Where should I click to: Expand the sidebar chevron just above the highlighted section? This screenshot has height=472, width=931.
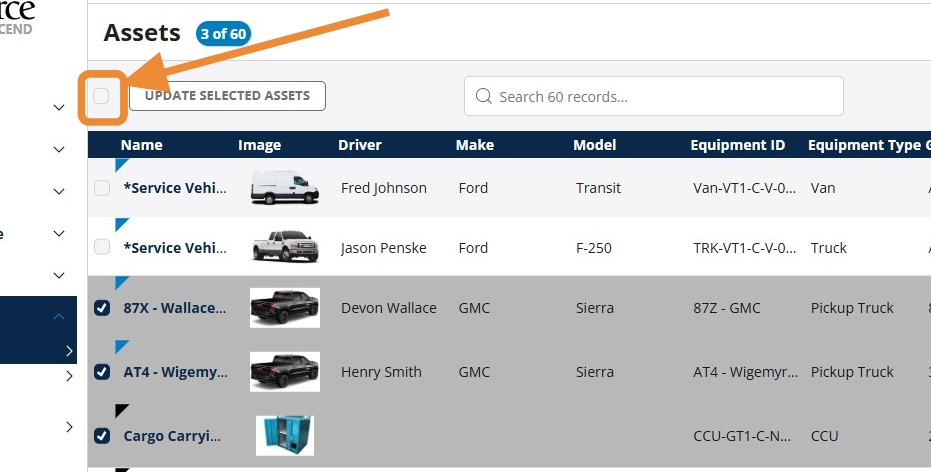pos(59,275)
